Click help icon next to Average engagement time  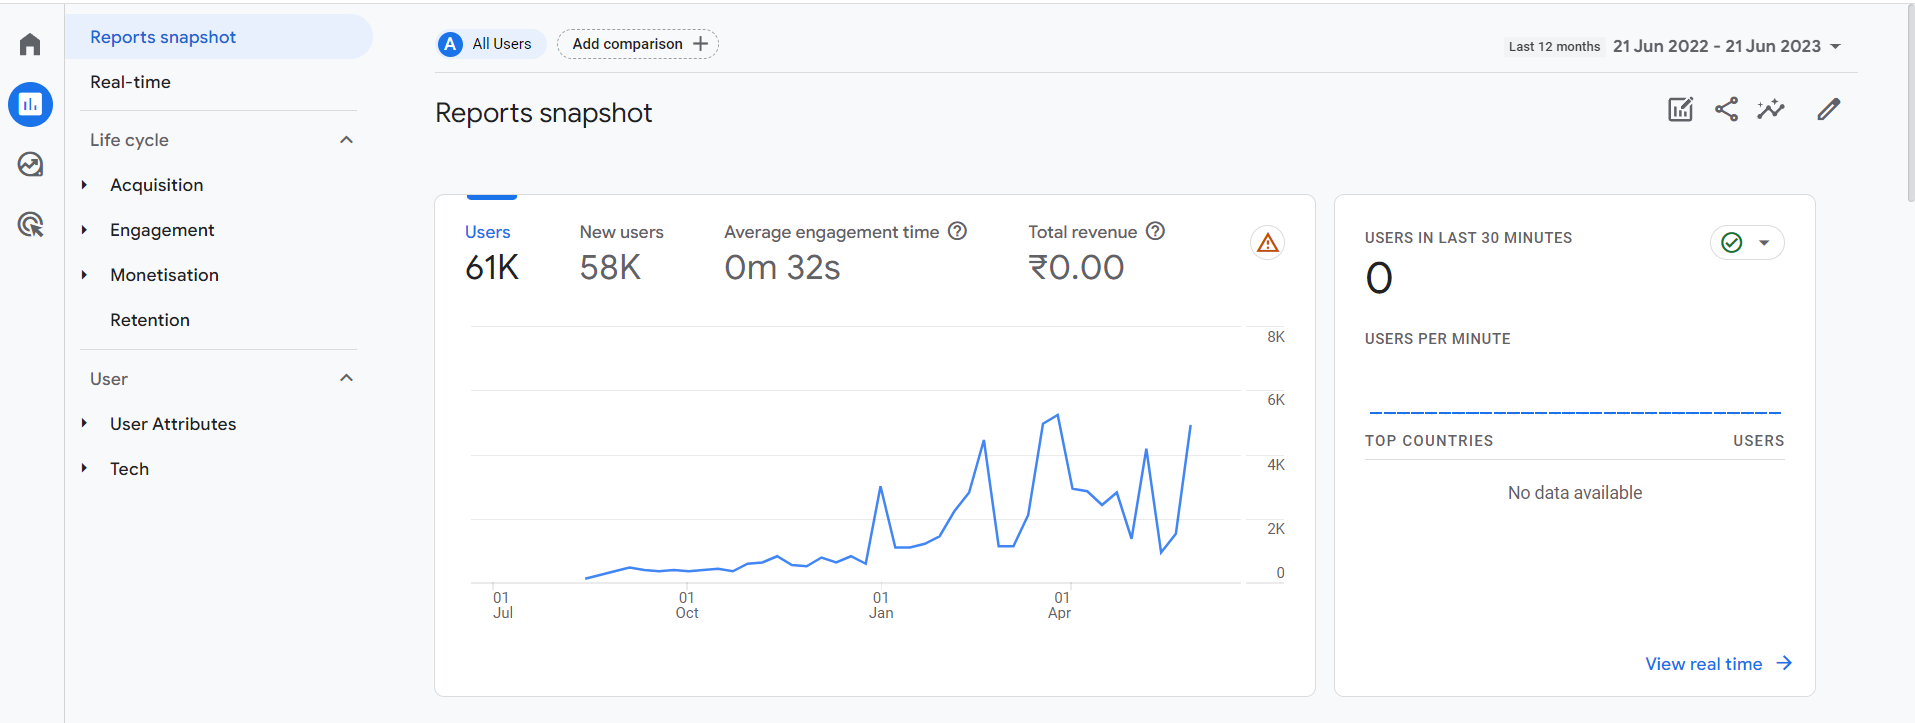pos(957,231)
